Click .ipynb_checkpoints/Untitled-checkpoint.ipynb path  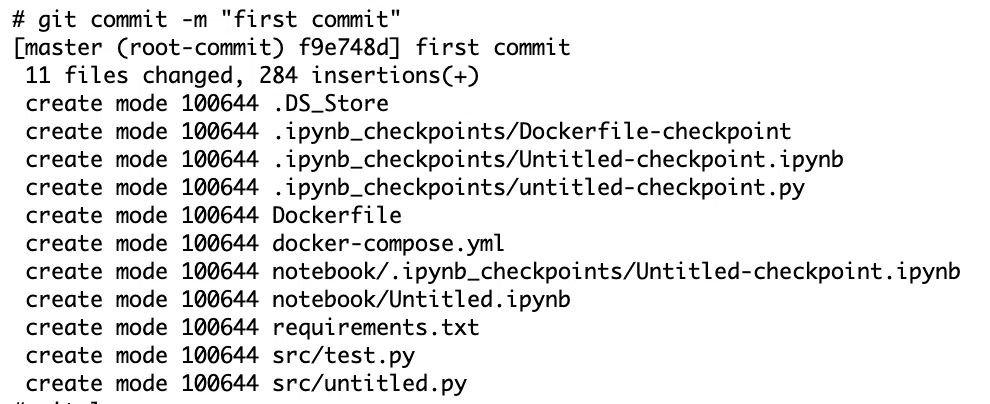click(558, 159)
